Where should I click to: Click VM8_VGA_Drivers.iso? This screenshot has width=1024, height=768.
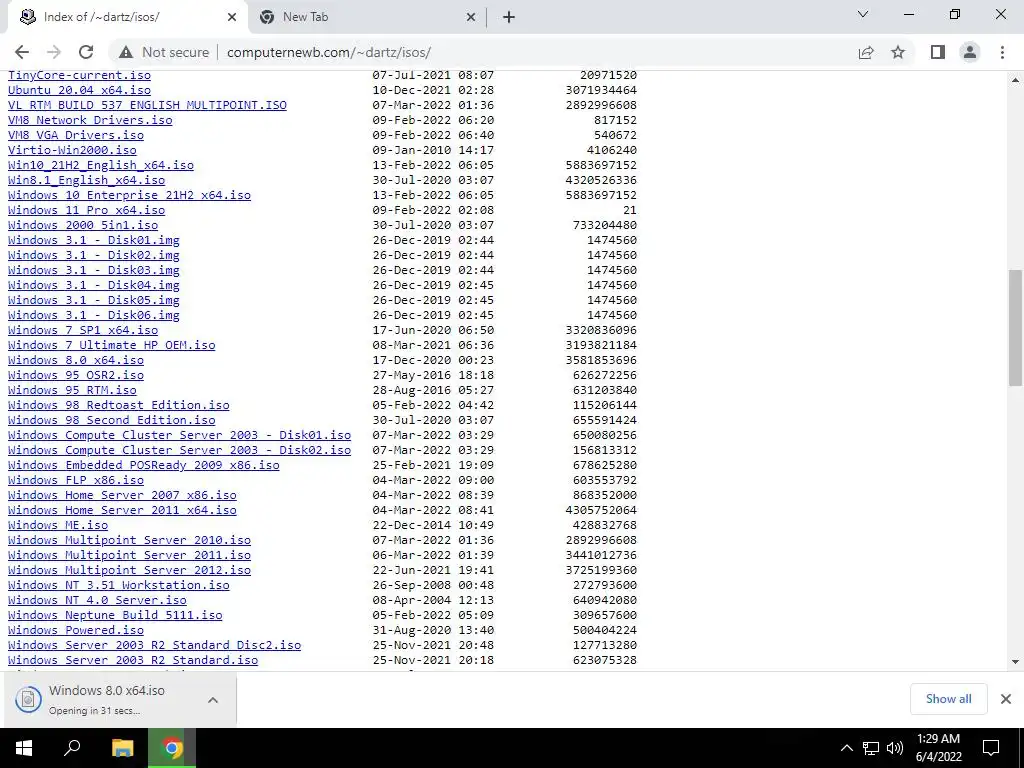coord(76,135)
